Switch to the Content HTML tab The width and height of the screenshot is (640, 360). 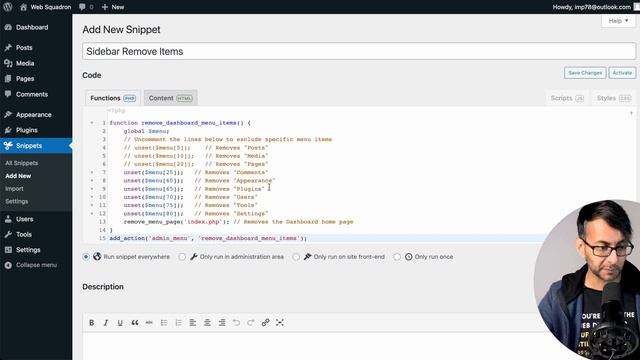point(171,98)
